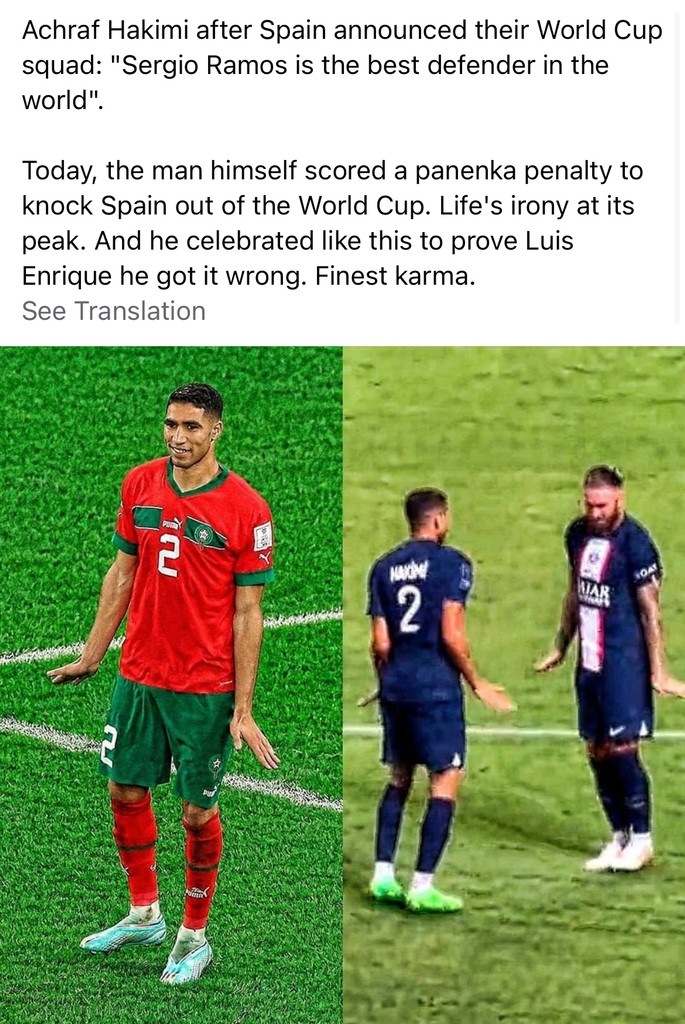Viewport: 685px width, 1024px height.
Task: Click the word "Enrique" in the post text
Action: click(x=67, y=276)
